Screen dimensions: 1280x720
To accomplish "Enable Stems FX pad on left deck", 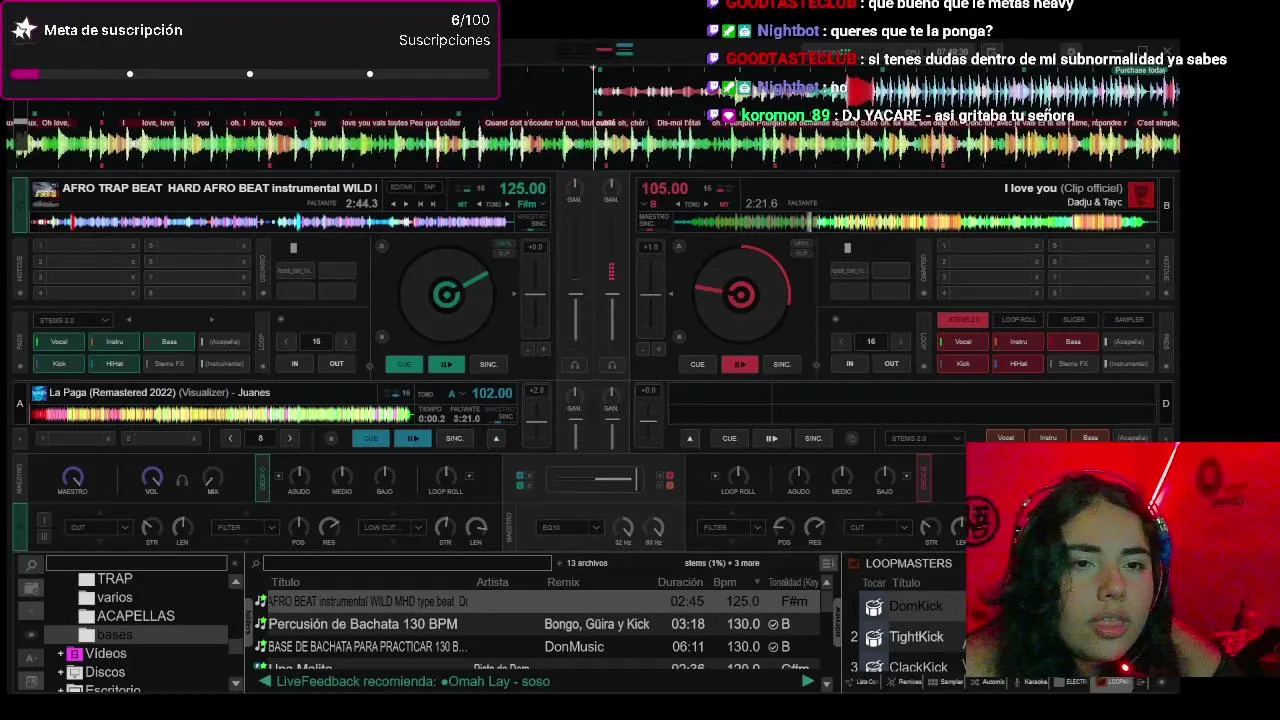I will click(x=169, y=364).
